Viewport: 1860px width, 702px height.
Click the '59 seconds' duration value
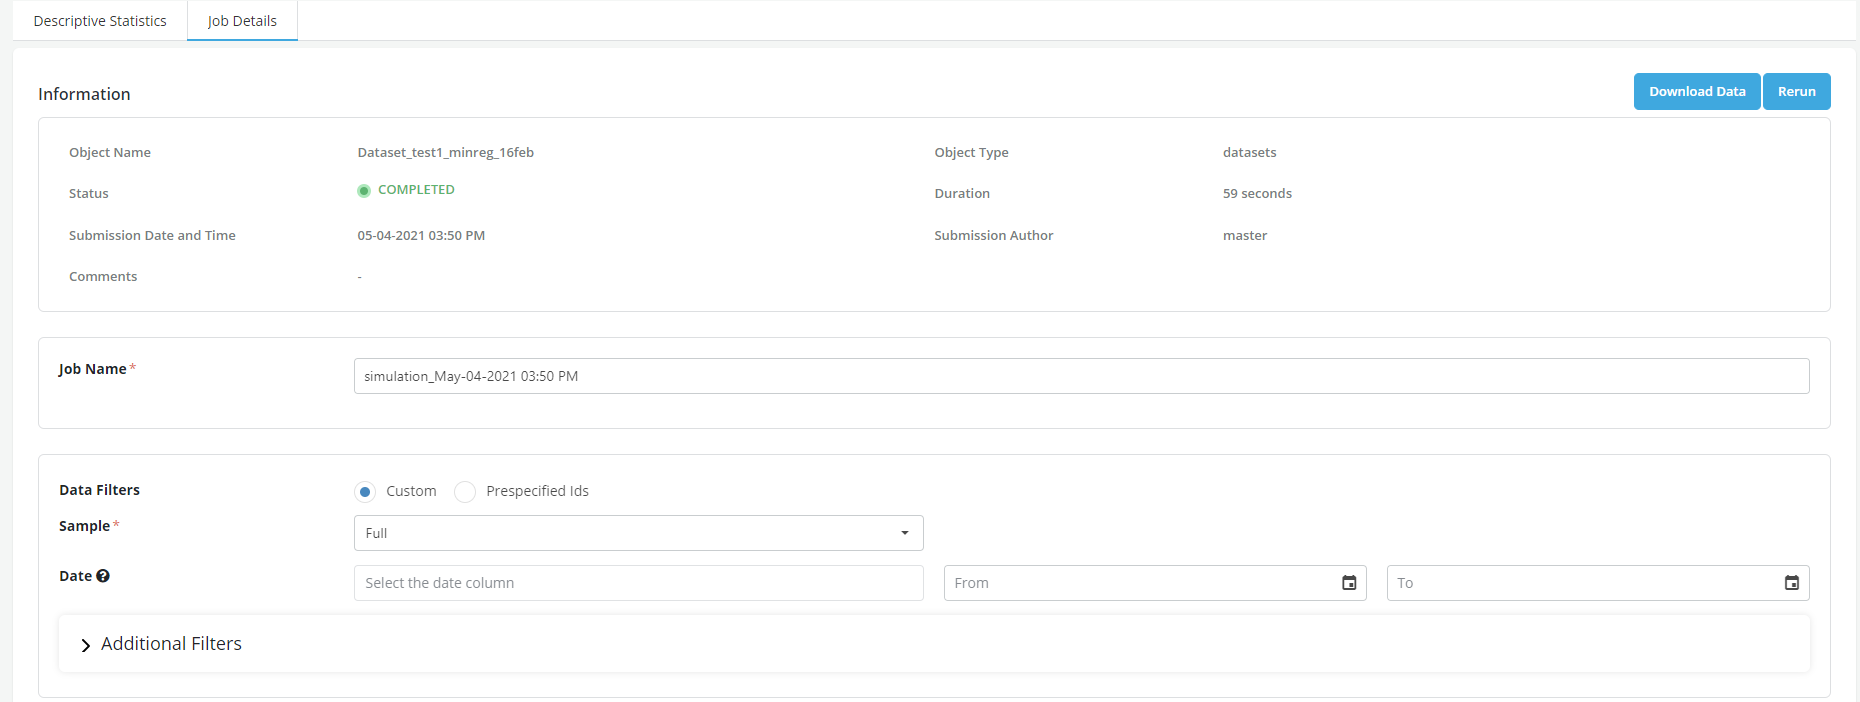1257,193
